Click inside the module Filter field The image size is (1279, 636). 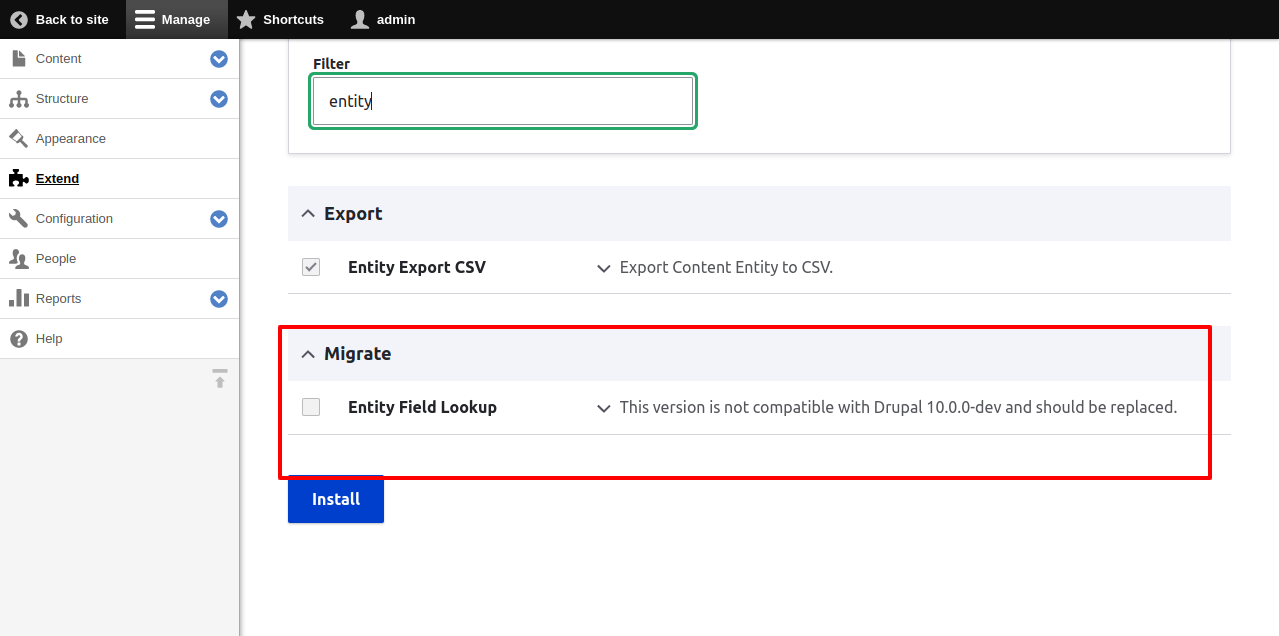[502, 100]
